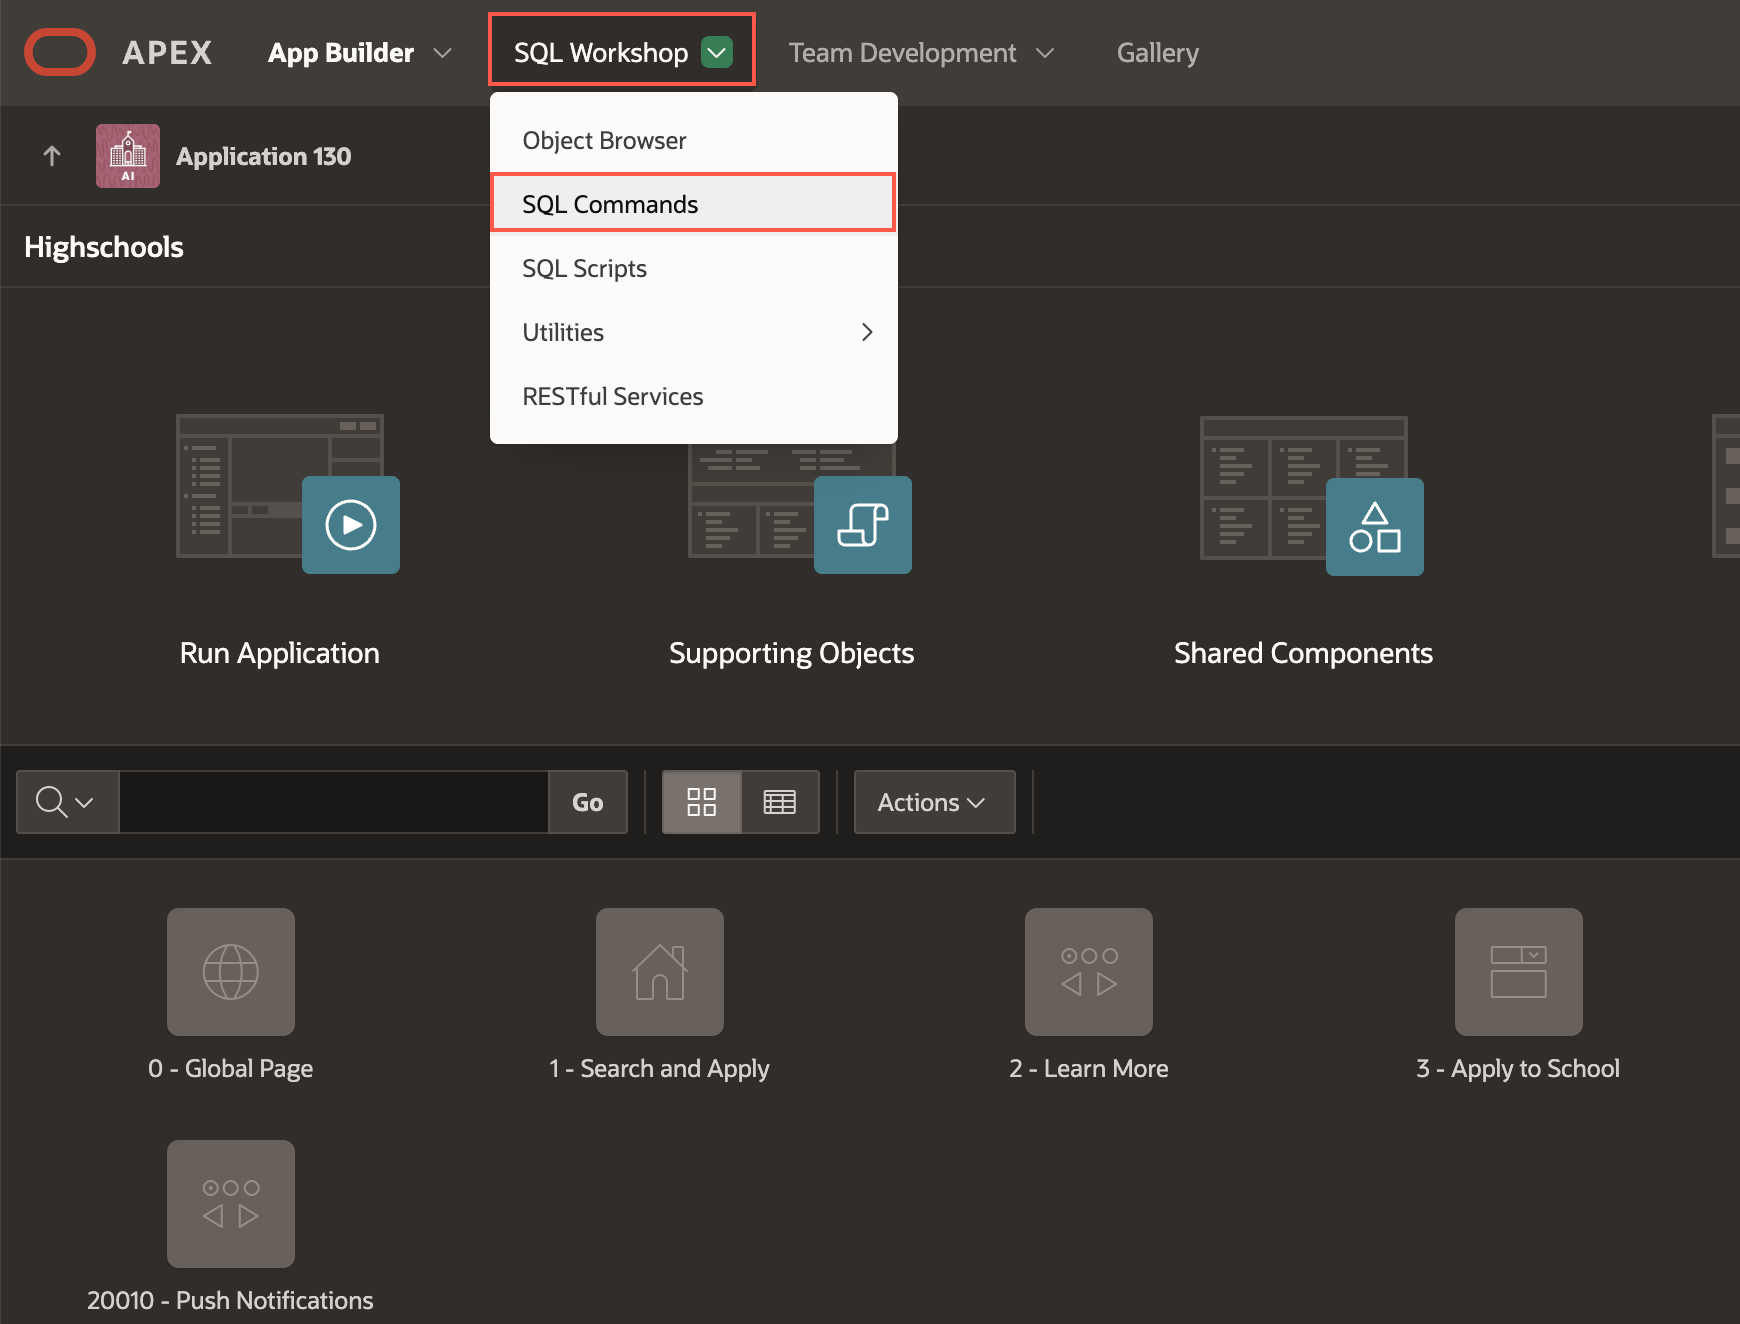
Task: Click the 20010 - Push Notifications label
Action: (x=230, y=1301)
